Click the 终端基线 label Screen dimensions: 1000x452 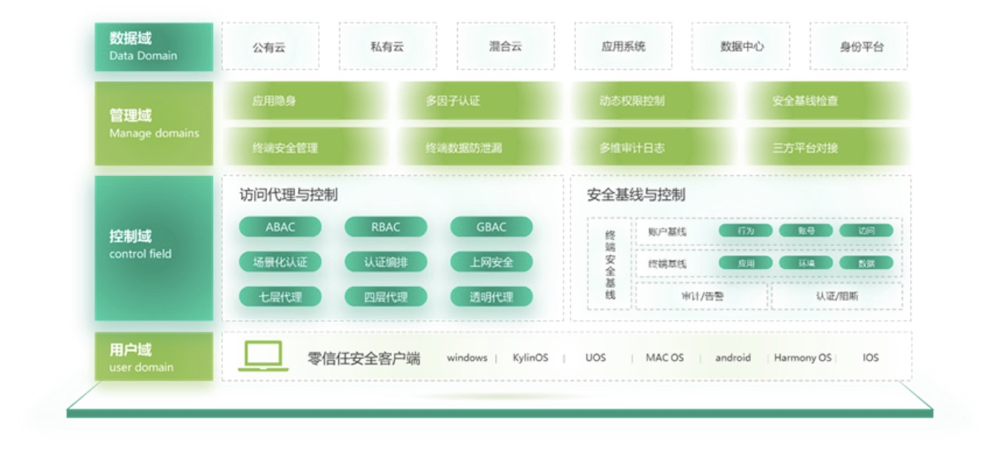pyautogui.click(x=667, y=263)
